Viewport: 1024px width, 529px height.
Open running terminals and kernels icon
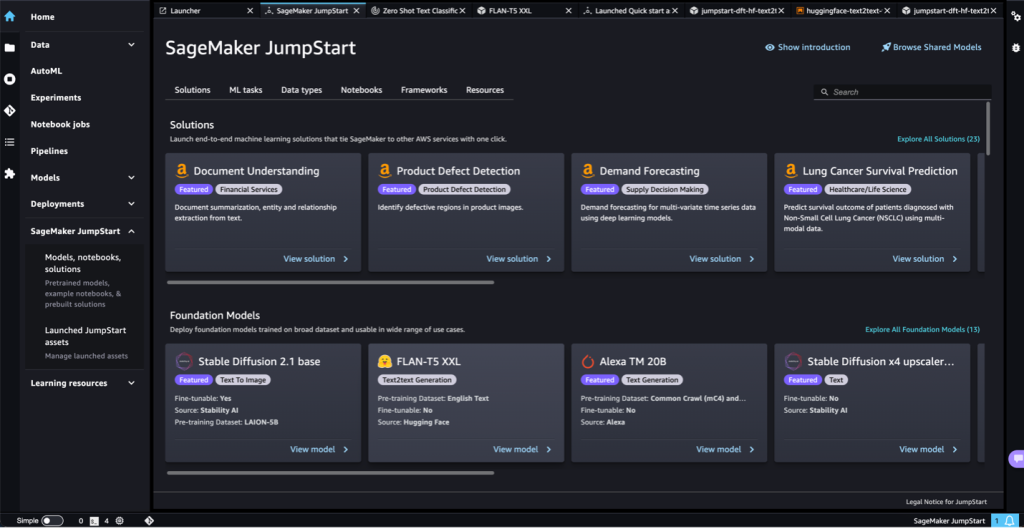(x=10, y=79)
